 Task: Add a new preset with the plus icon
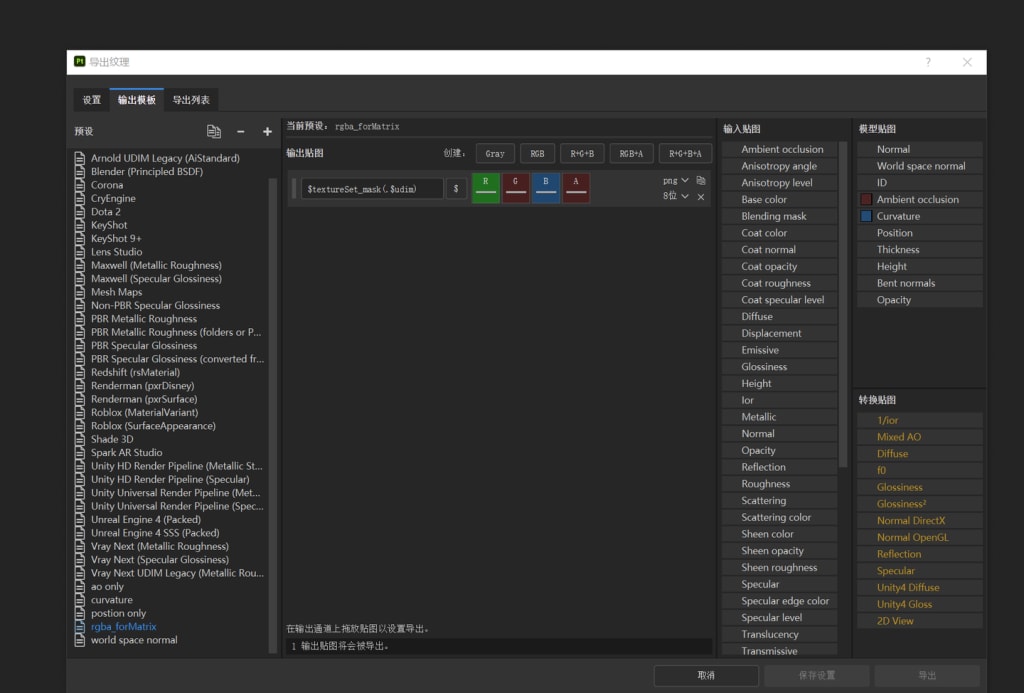tap(267, 131)
